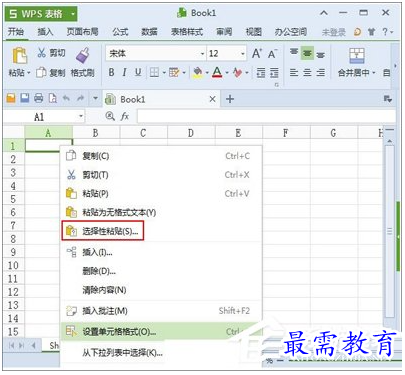The height and width of the screenshot is (375, 405).
Task: Open the font name dropdown
Action: pos(202,54)
